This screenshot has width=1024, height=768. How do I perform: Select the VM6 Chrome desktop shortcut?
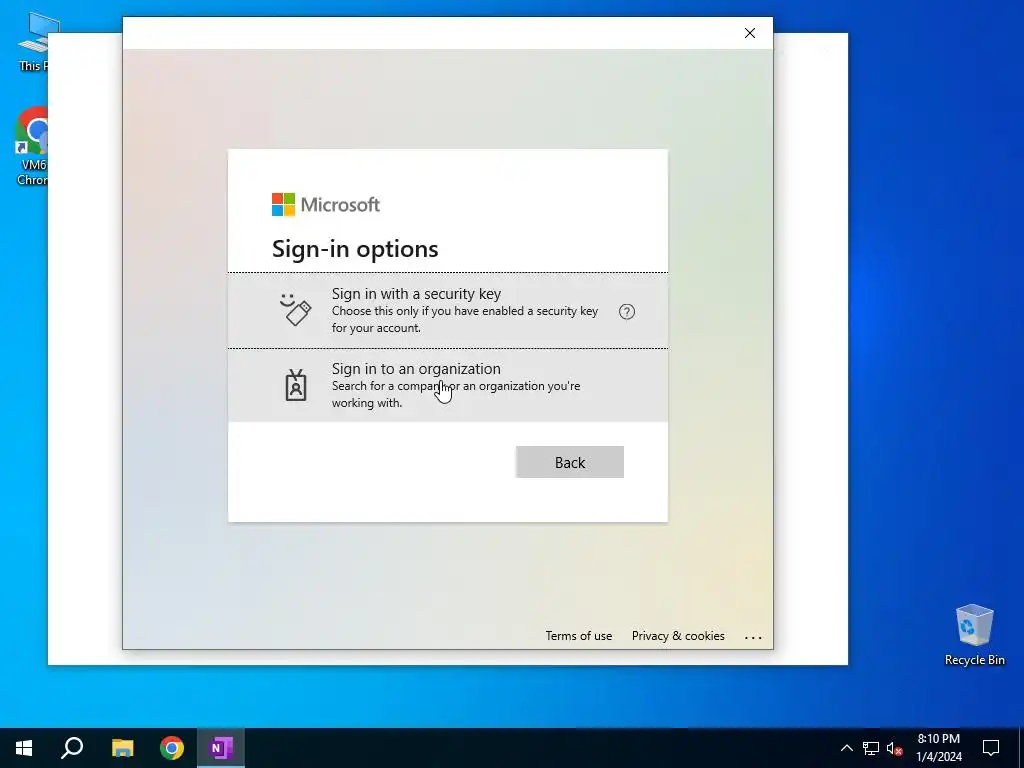(x=31, y=146)
